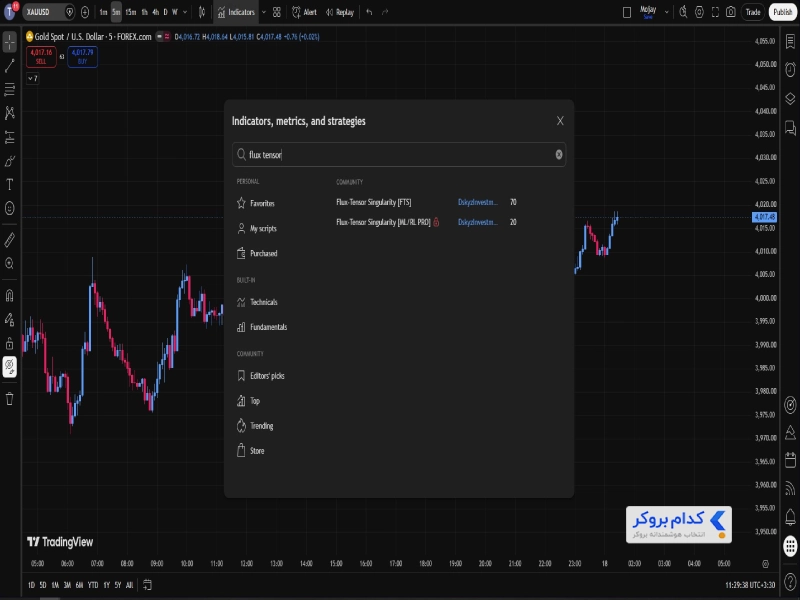Toggle hide all drawings eye icon
800x600 pixels.
tap(10, 367)
